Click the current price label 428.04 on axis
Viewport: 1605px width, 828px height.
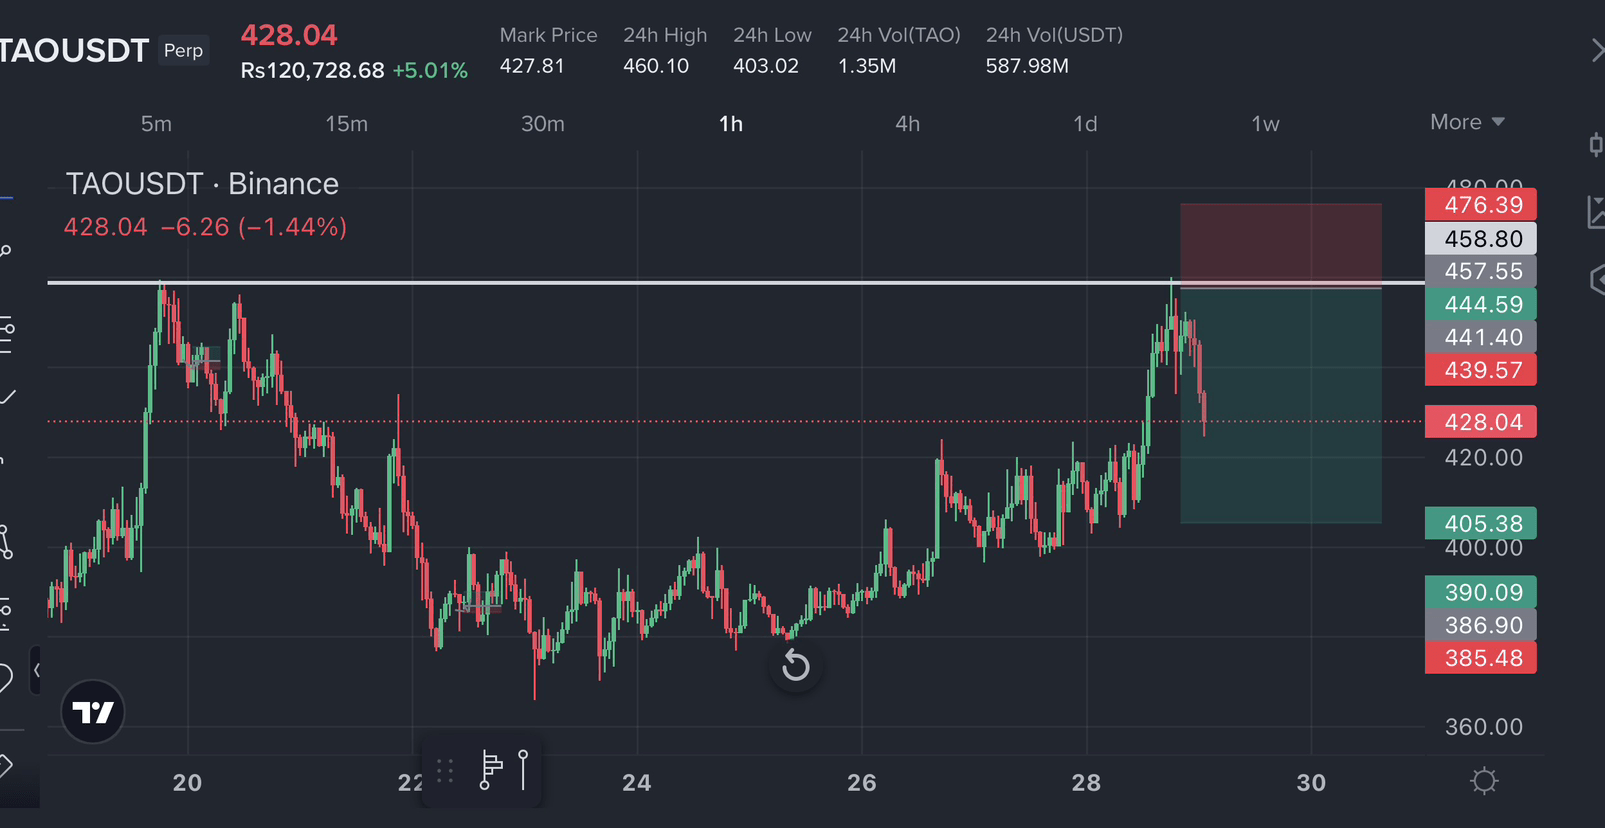[1481, 422]
